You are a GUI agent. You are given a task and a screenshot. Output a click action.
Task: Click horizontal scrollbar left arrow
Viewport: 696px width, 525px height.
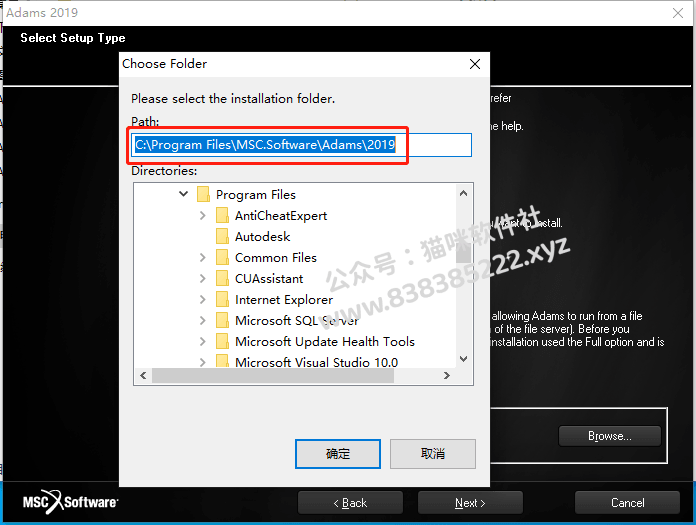[x=143, y=375]
